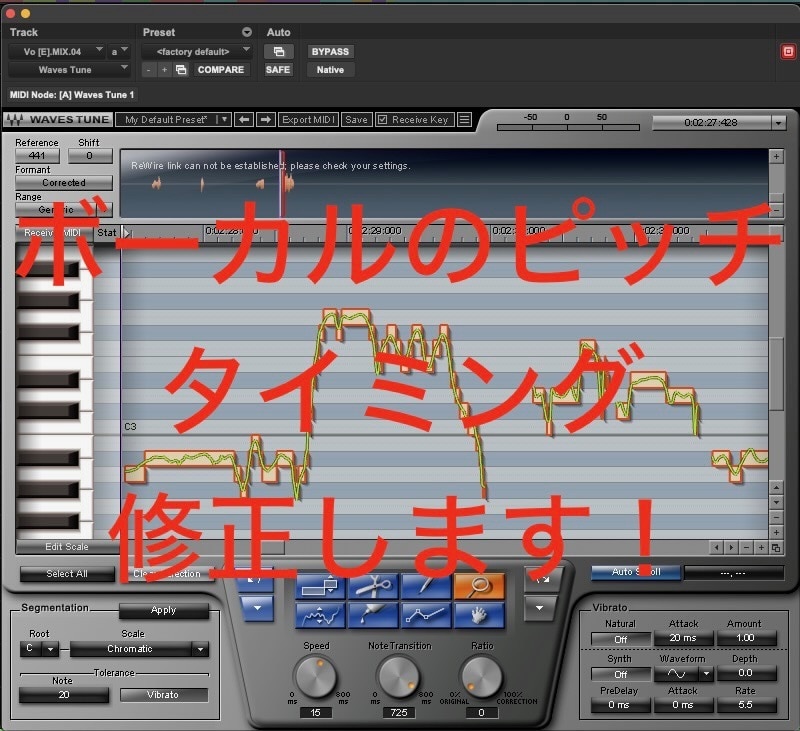Image resolution: width=800 pixels, height=731 pixels.
Task: Click the segmentation Apply button
Action: pos(164,610)
